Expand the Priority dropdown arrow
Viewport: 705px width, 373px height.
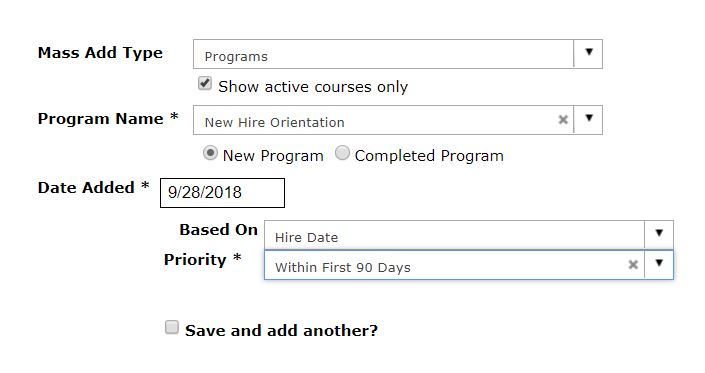click(659, 263)
